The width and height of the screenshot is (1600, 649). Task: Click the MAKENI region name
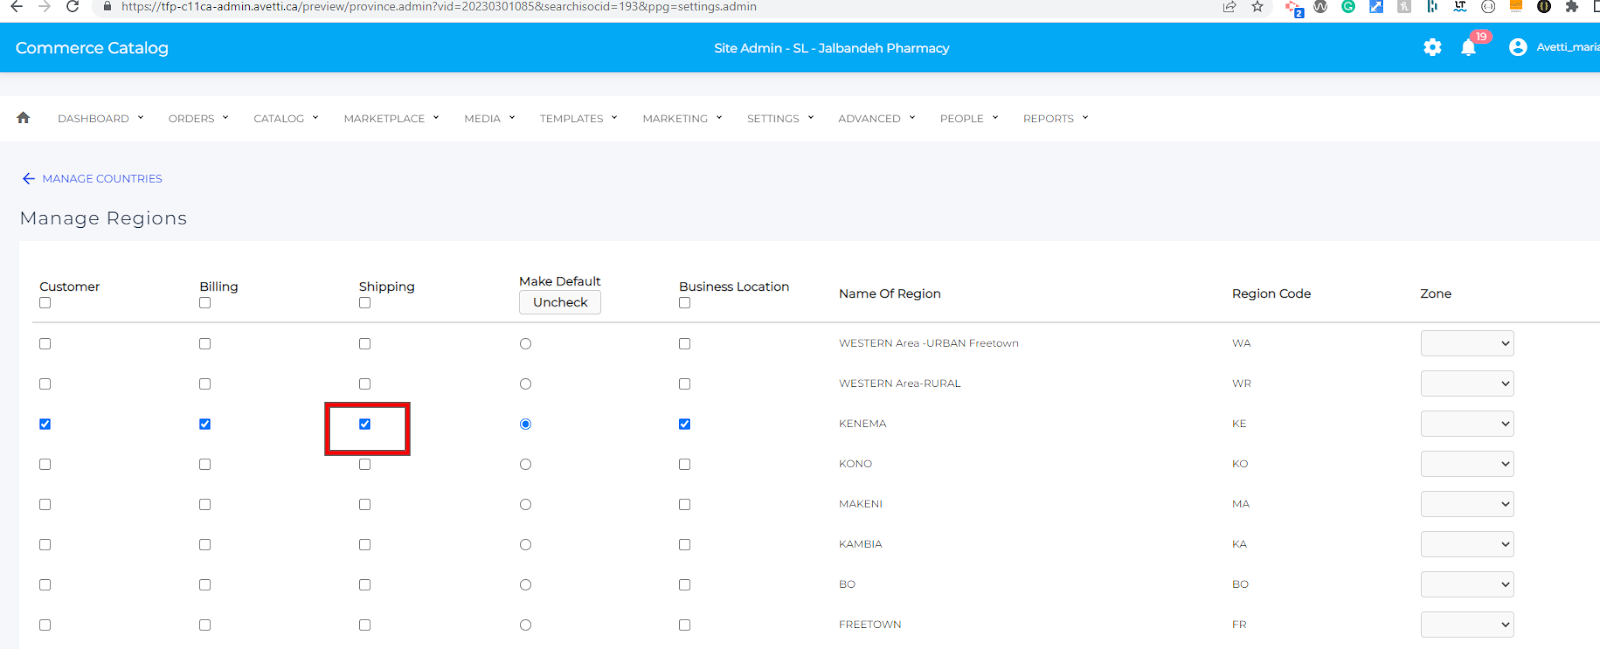pyautogui.click(x=860, y=504)
